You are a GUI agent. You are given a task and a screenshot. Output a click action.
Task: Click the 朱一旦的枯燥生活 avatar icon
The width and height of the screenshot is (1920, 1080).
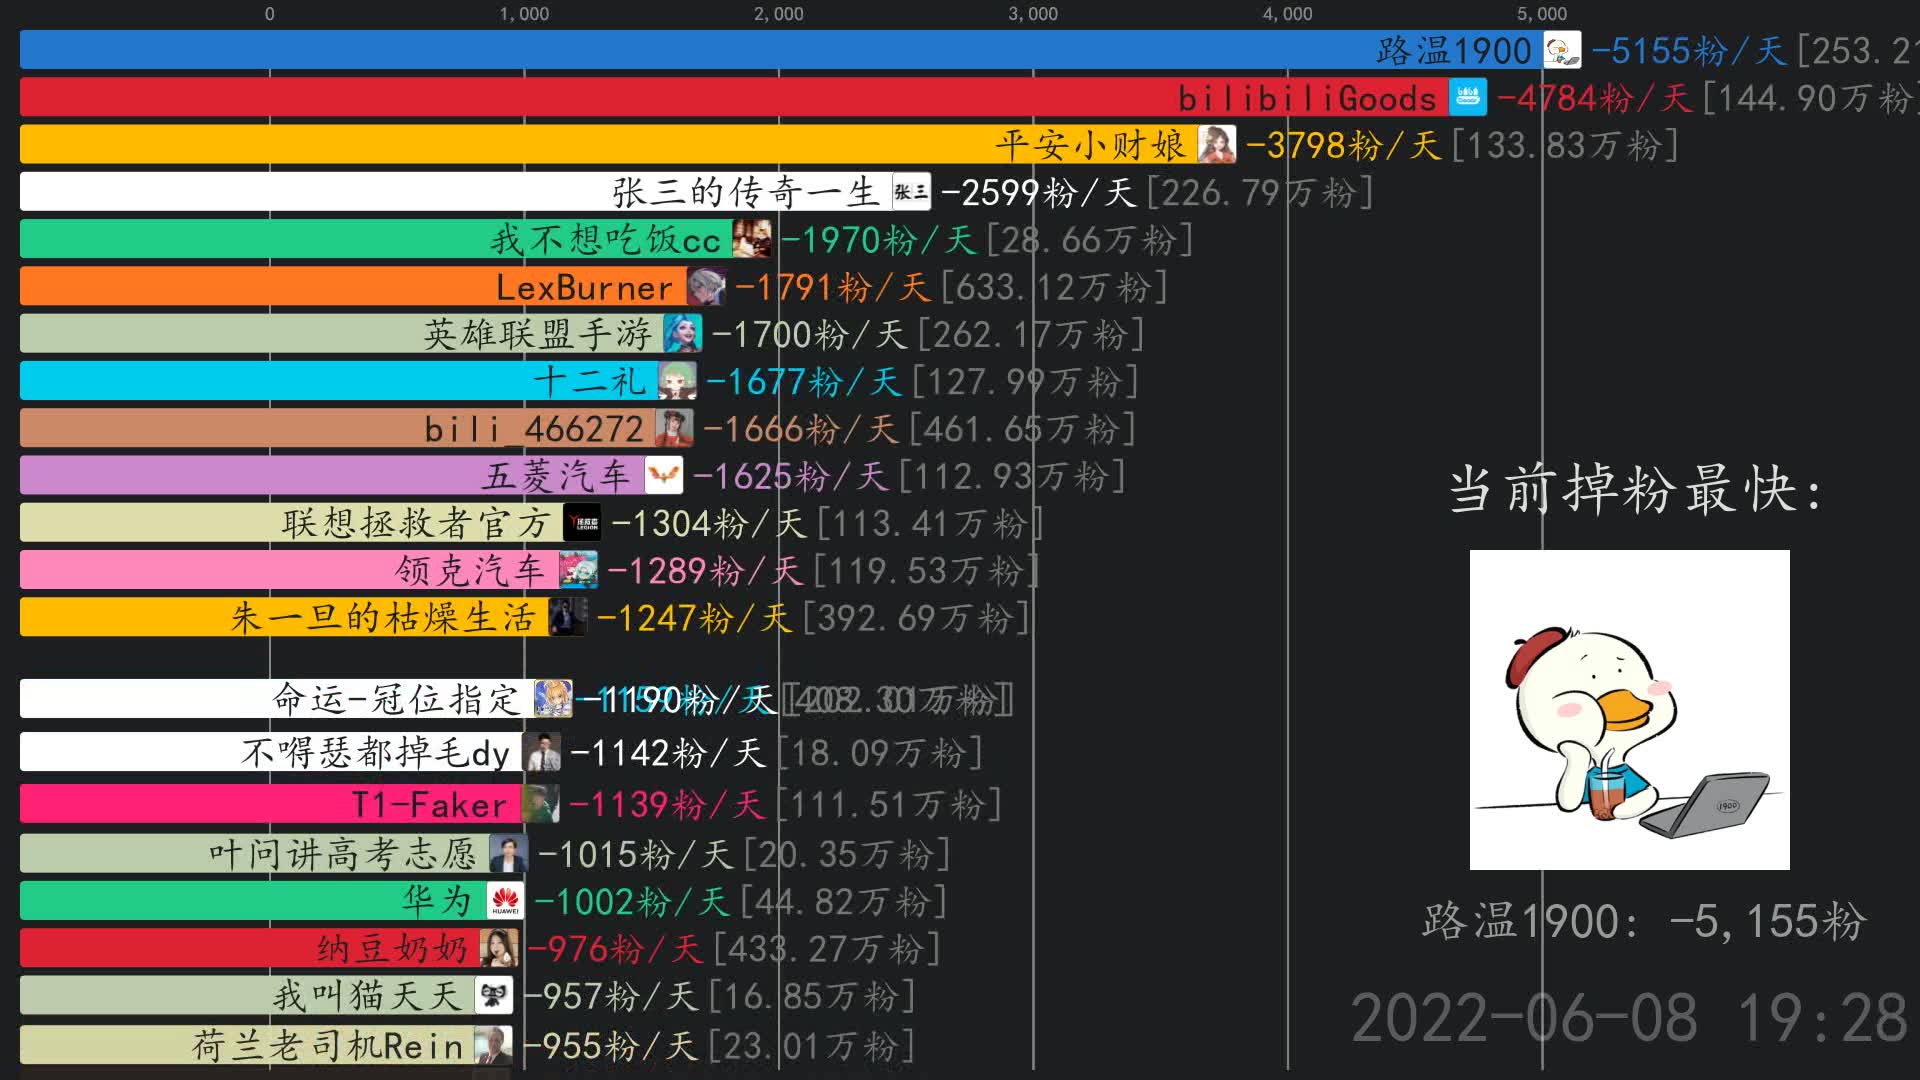click(x=567, y=617)
